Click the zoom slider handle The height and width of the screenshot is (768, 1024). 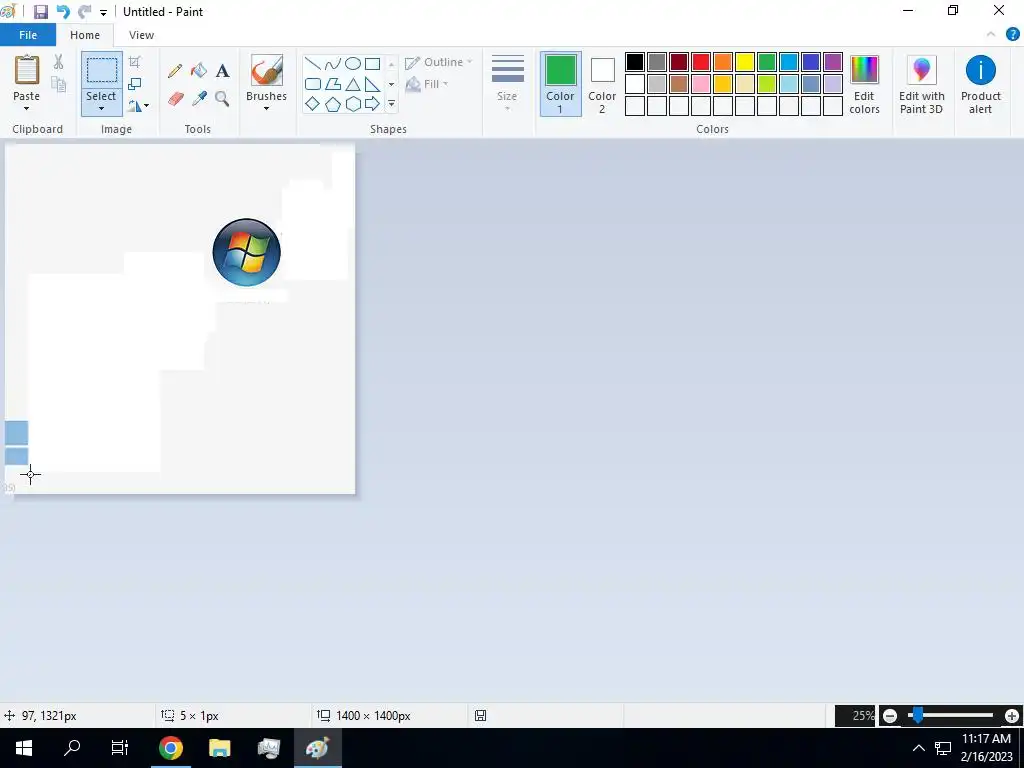pos(918,716)
